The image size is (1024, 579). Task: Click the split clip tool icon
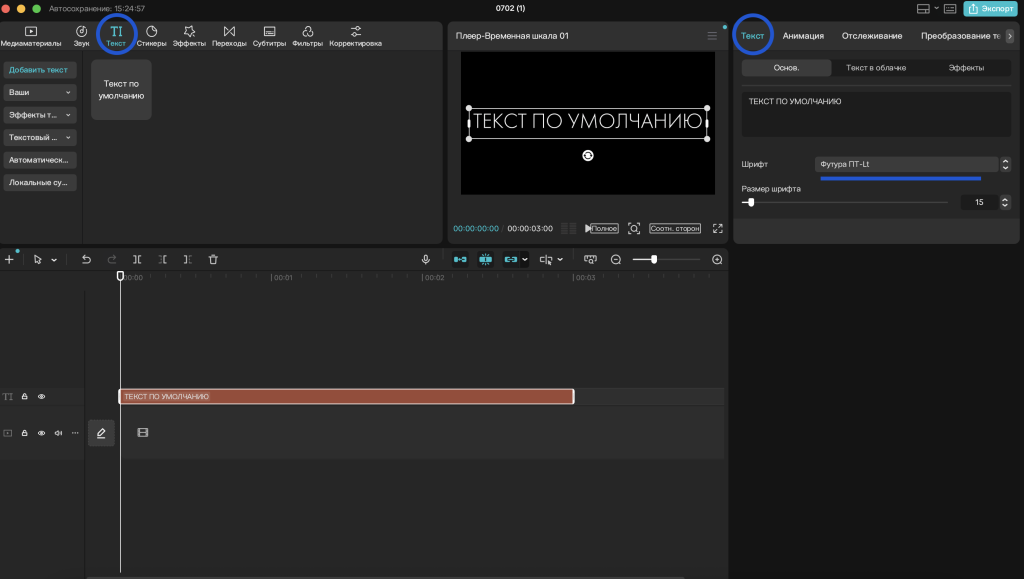point(137,259)
